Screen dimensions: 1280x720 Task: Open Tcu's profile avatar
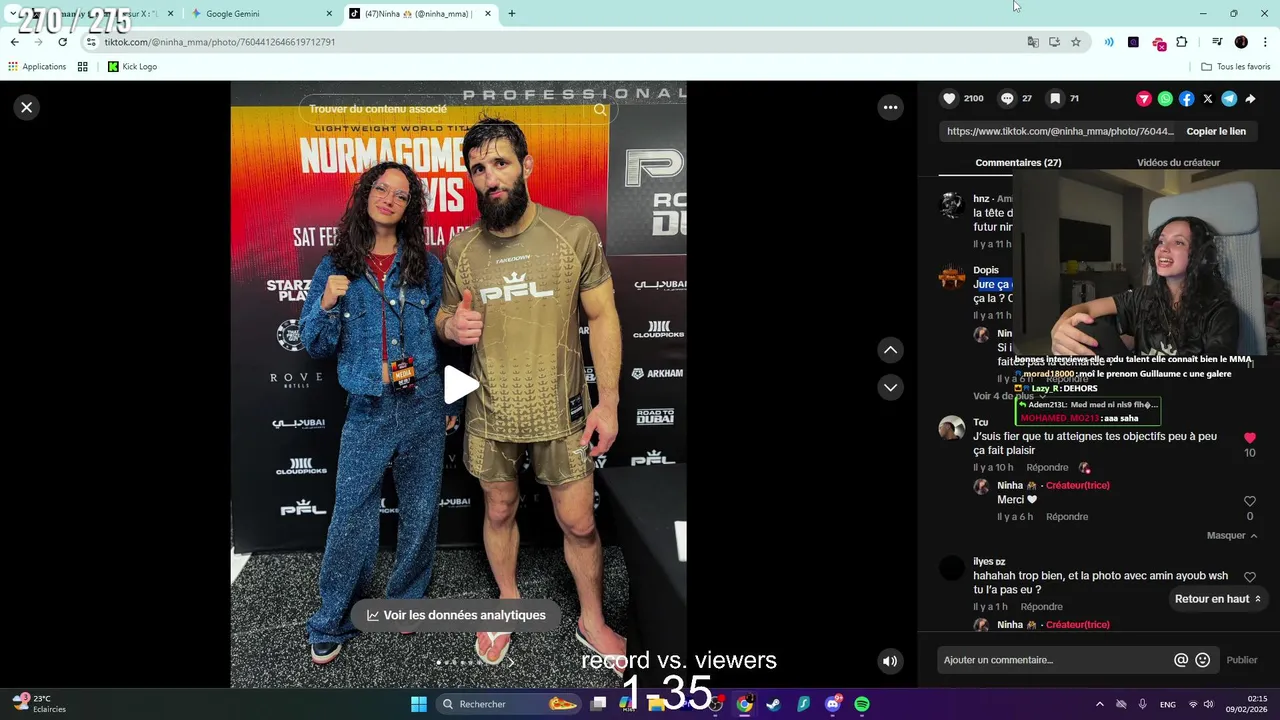click(x=951, y=428)
